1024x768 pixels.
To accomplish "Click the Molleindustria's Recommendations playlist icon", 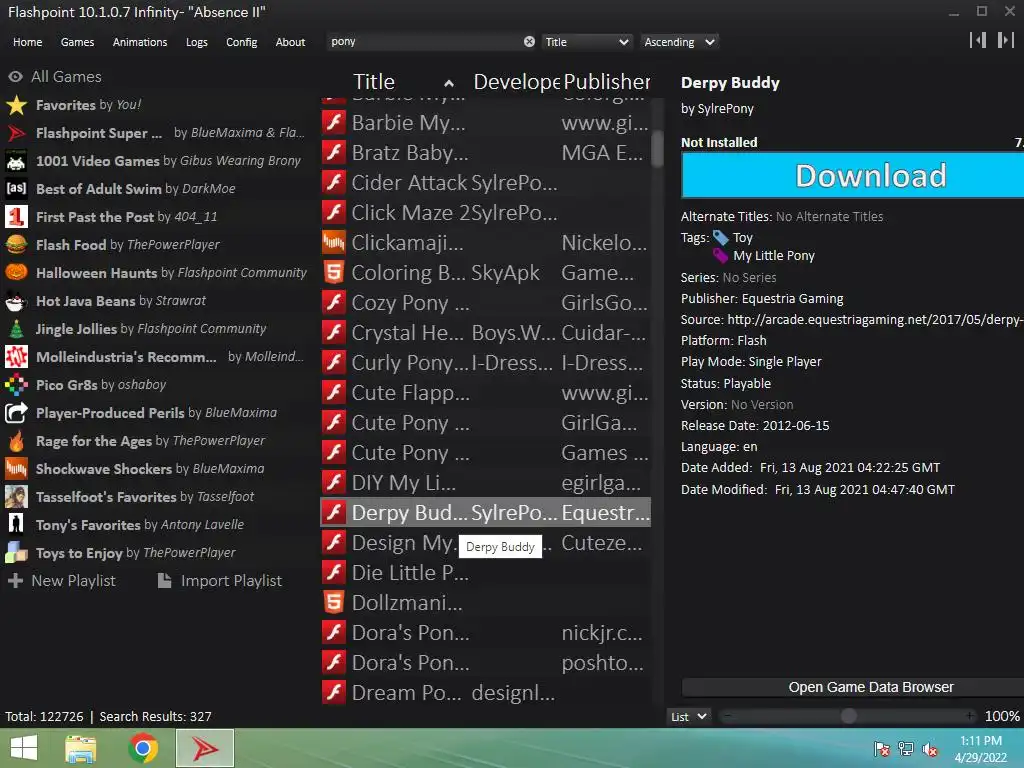I will point(16,357).
